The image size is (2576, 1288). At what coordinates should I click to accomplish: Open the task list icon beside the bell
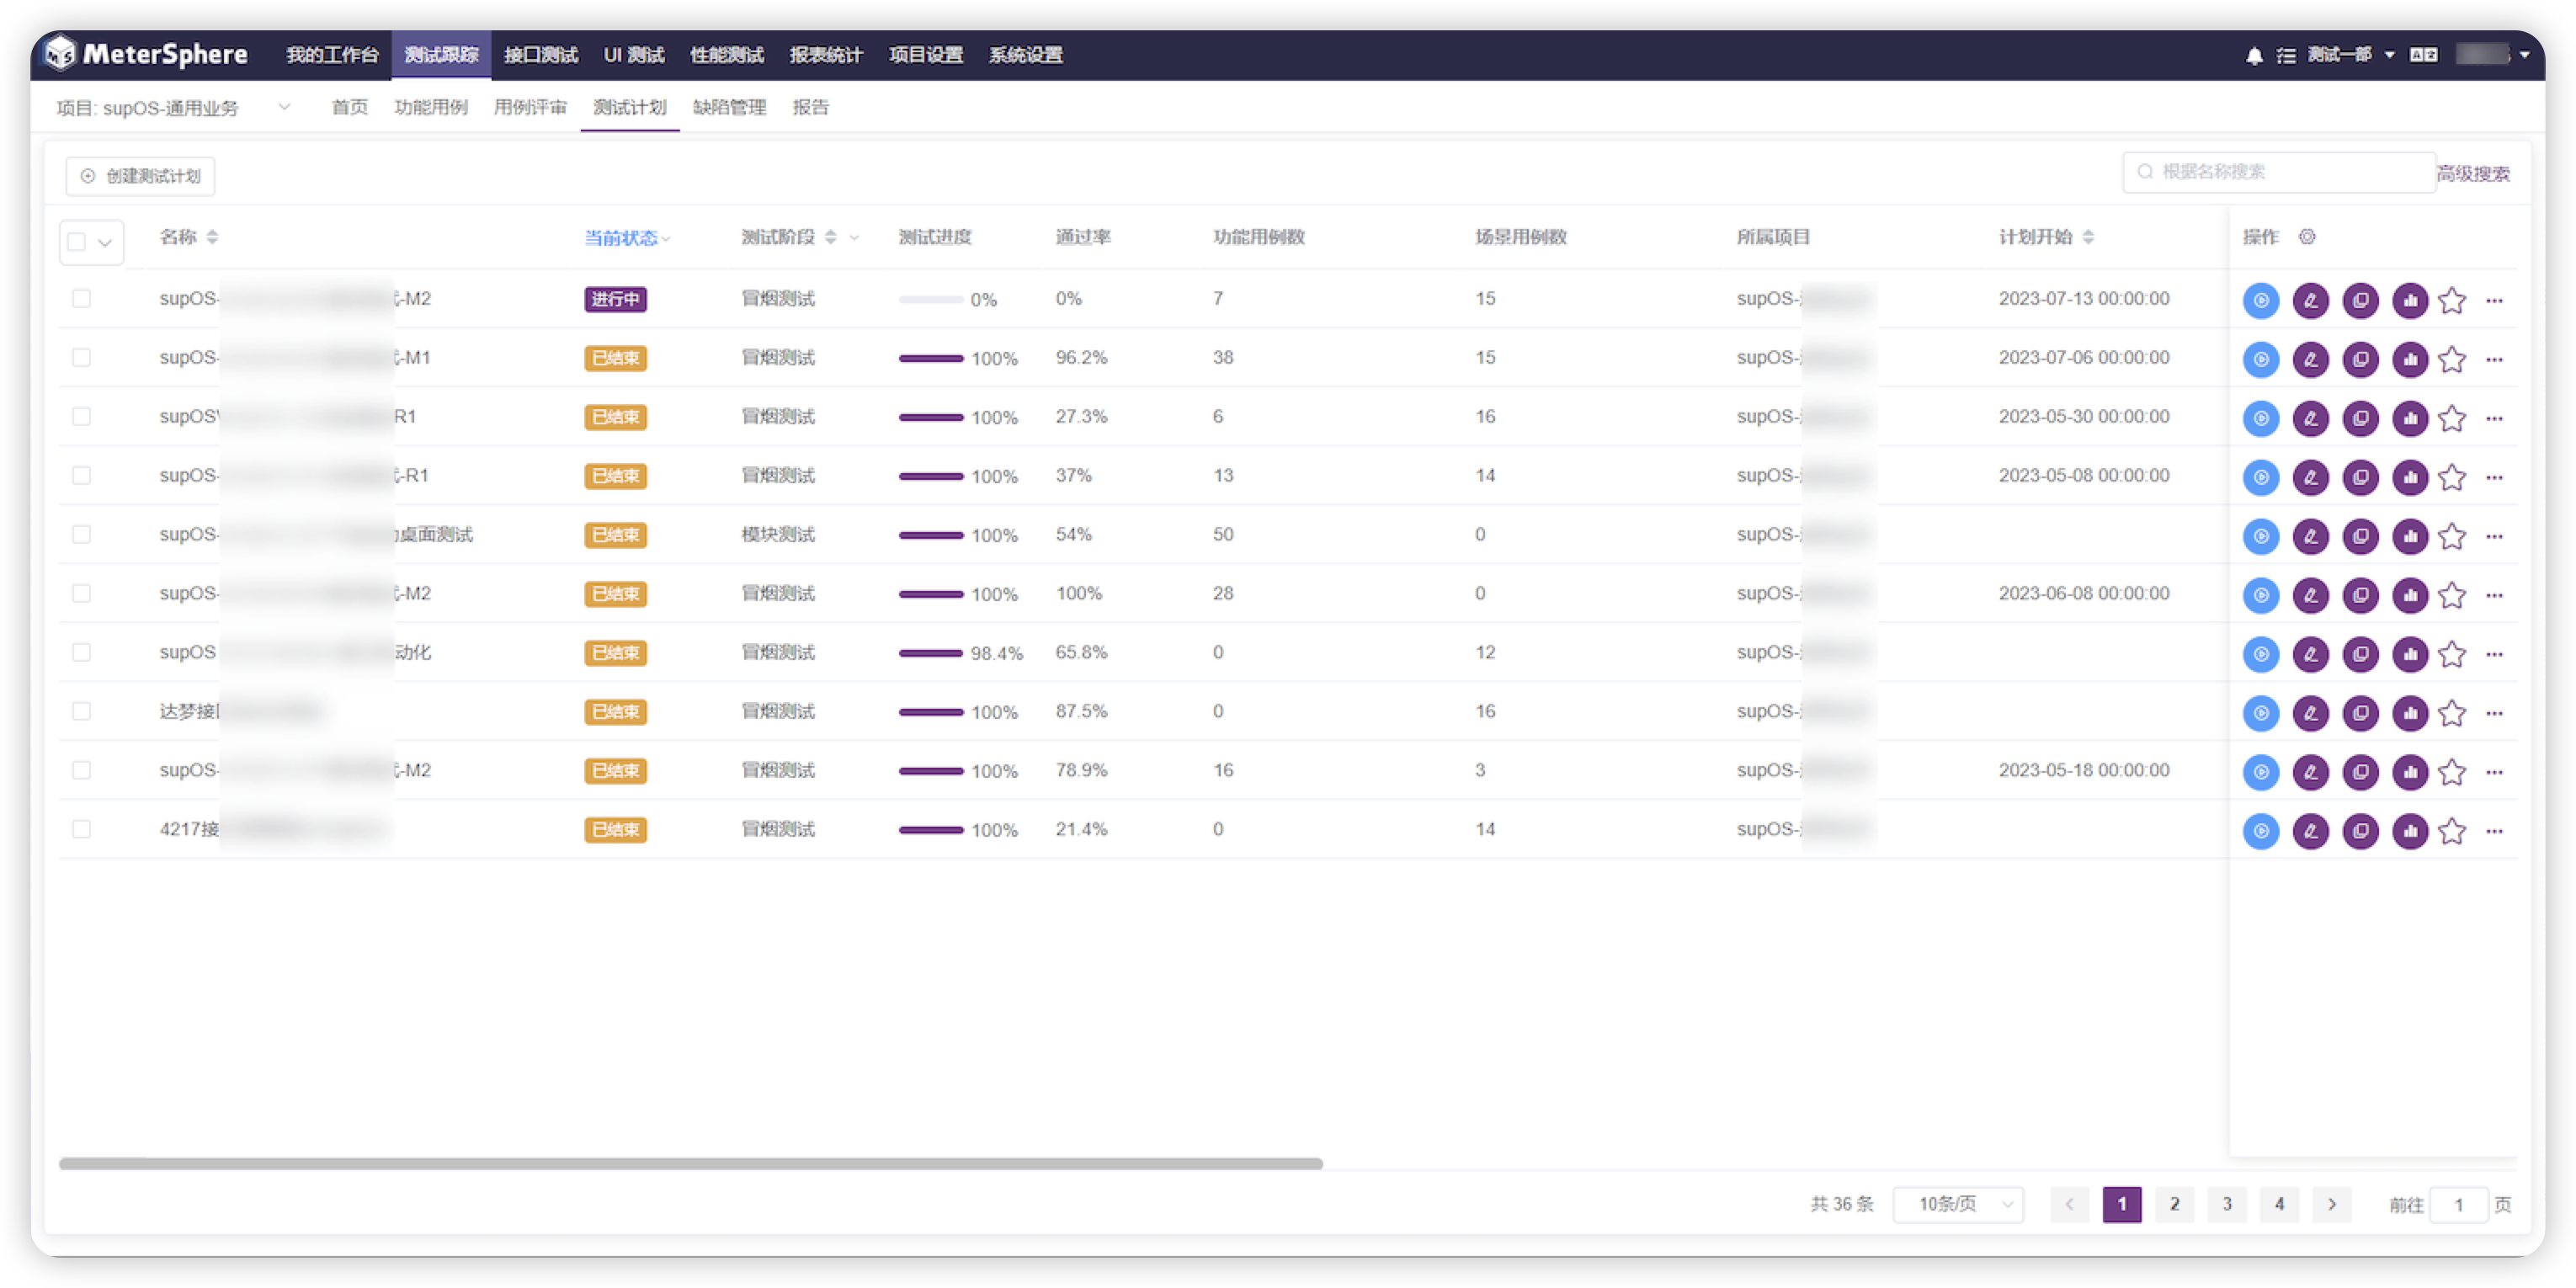pyautogui.click(x=2286, y=56)
